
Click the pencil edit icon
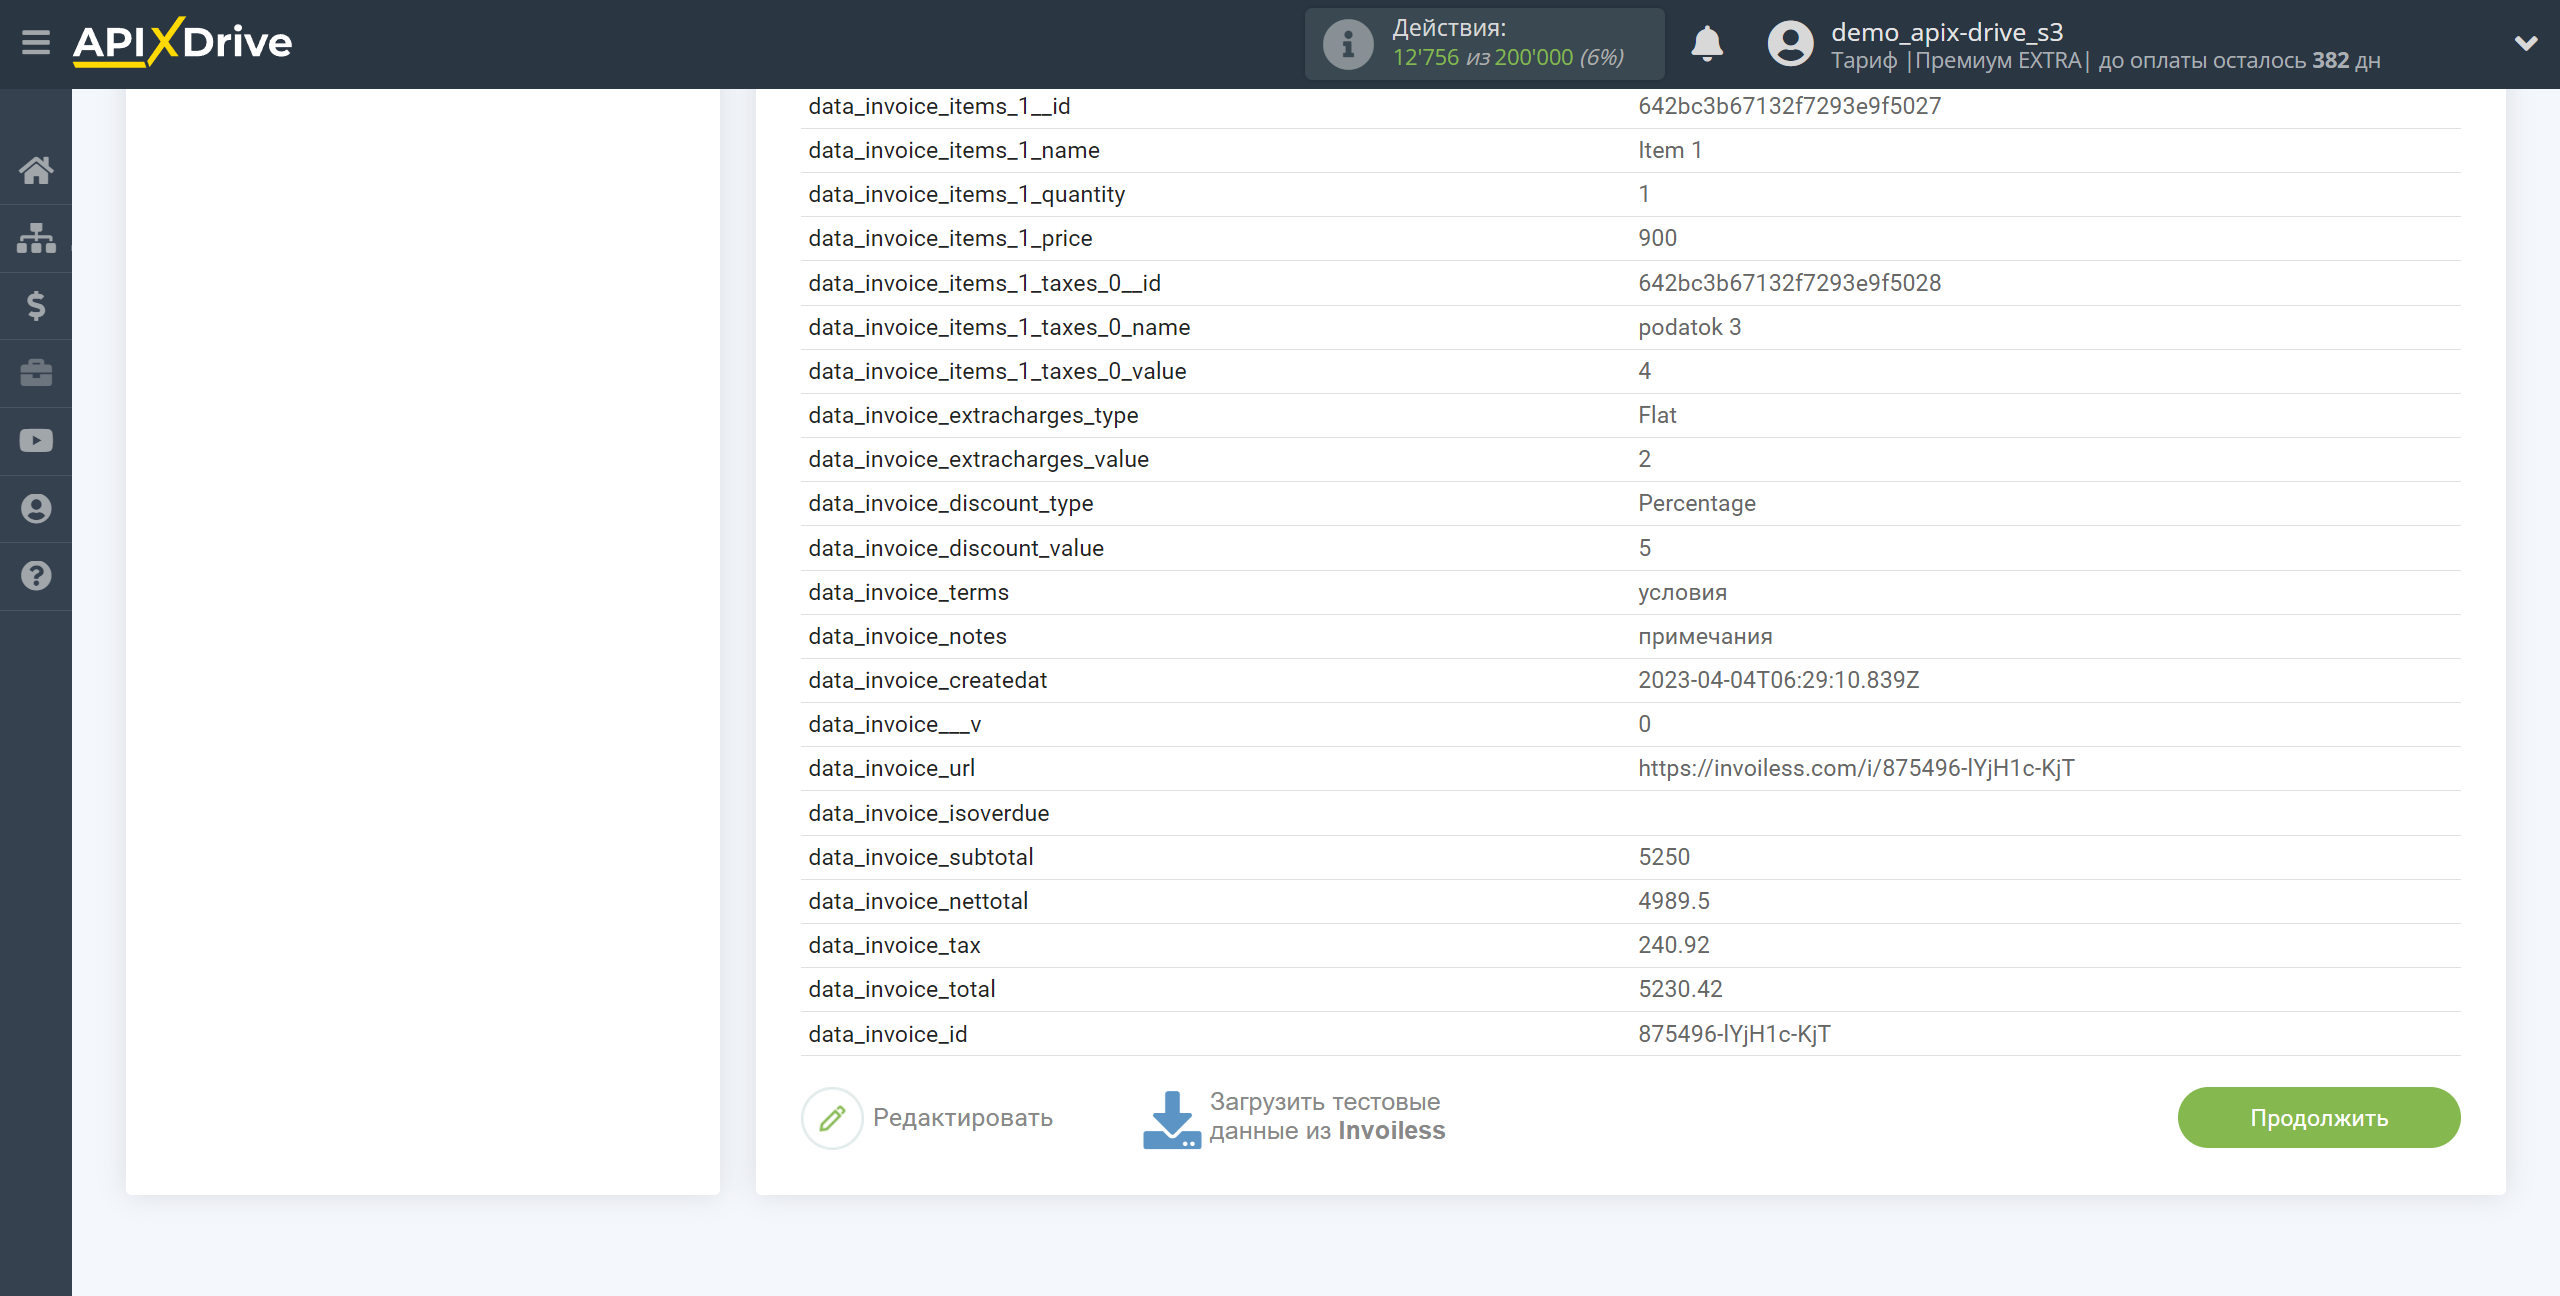pos(832,1118)
